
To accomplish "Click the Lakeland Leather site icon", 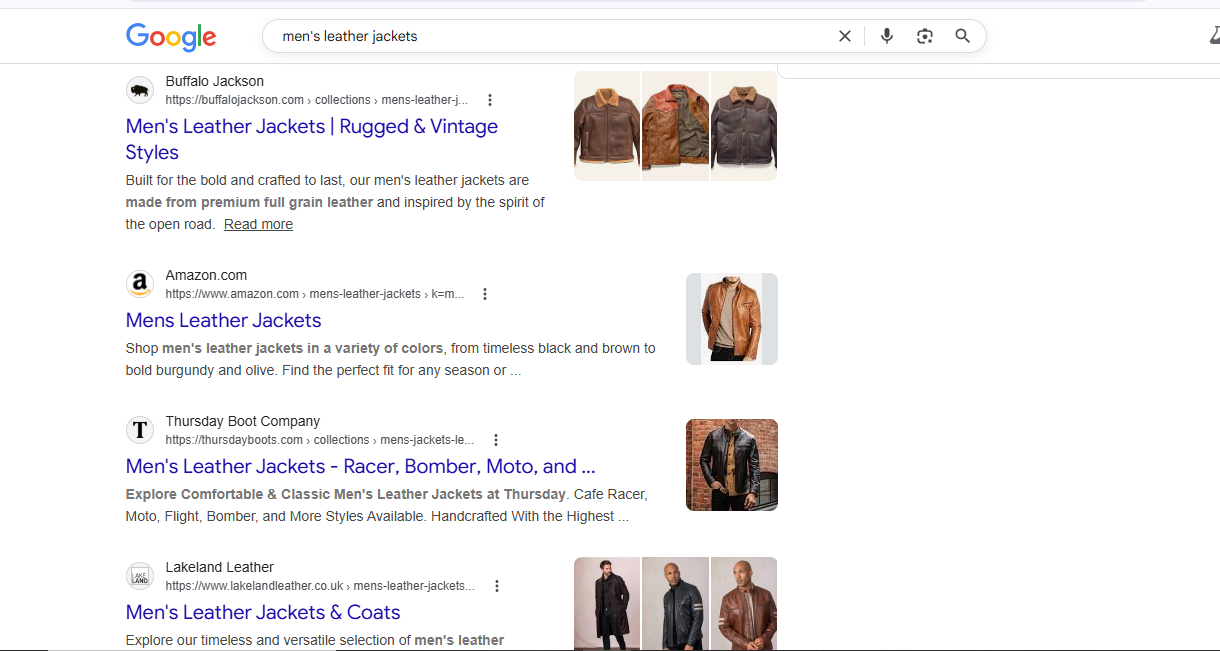I will tap(140, 576).
